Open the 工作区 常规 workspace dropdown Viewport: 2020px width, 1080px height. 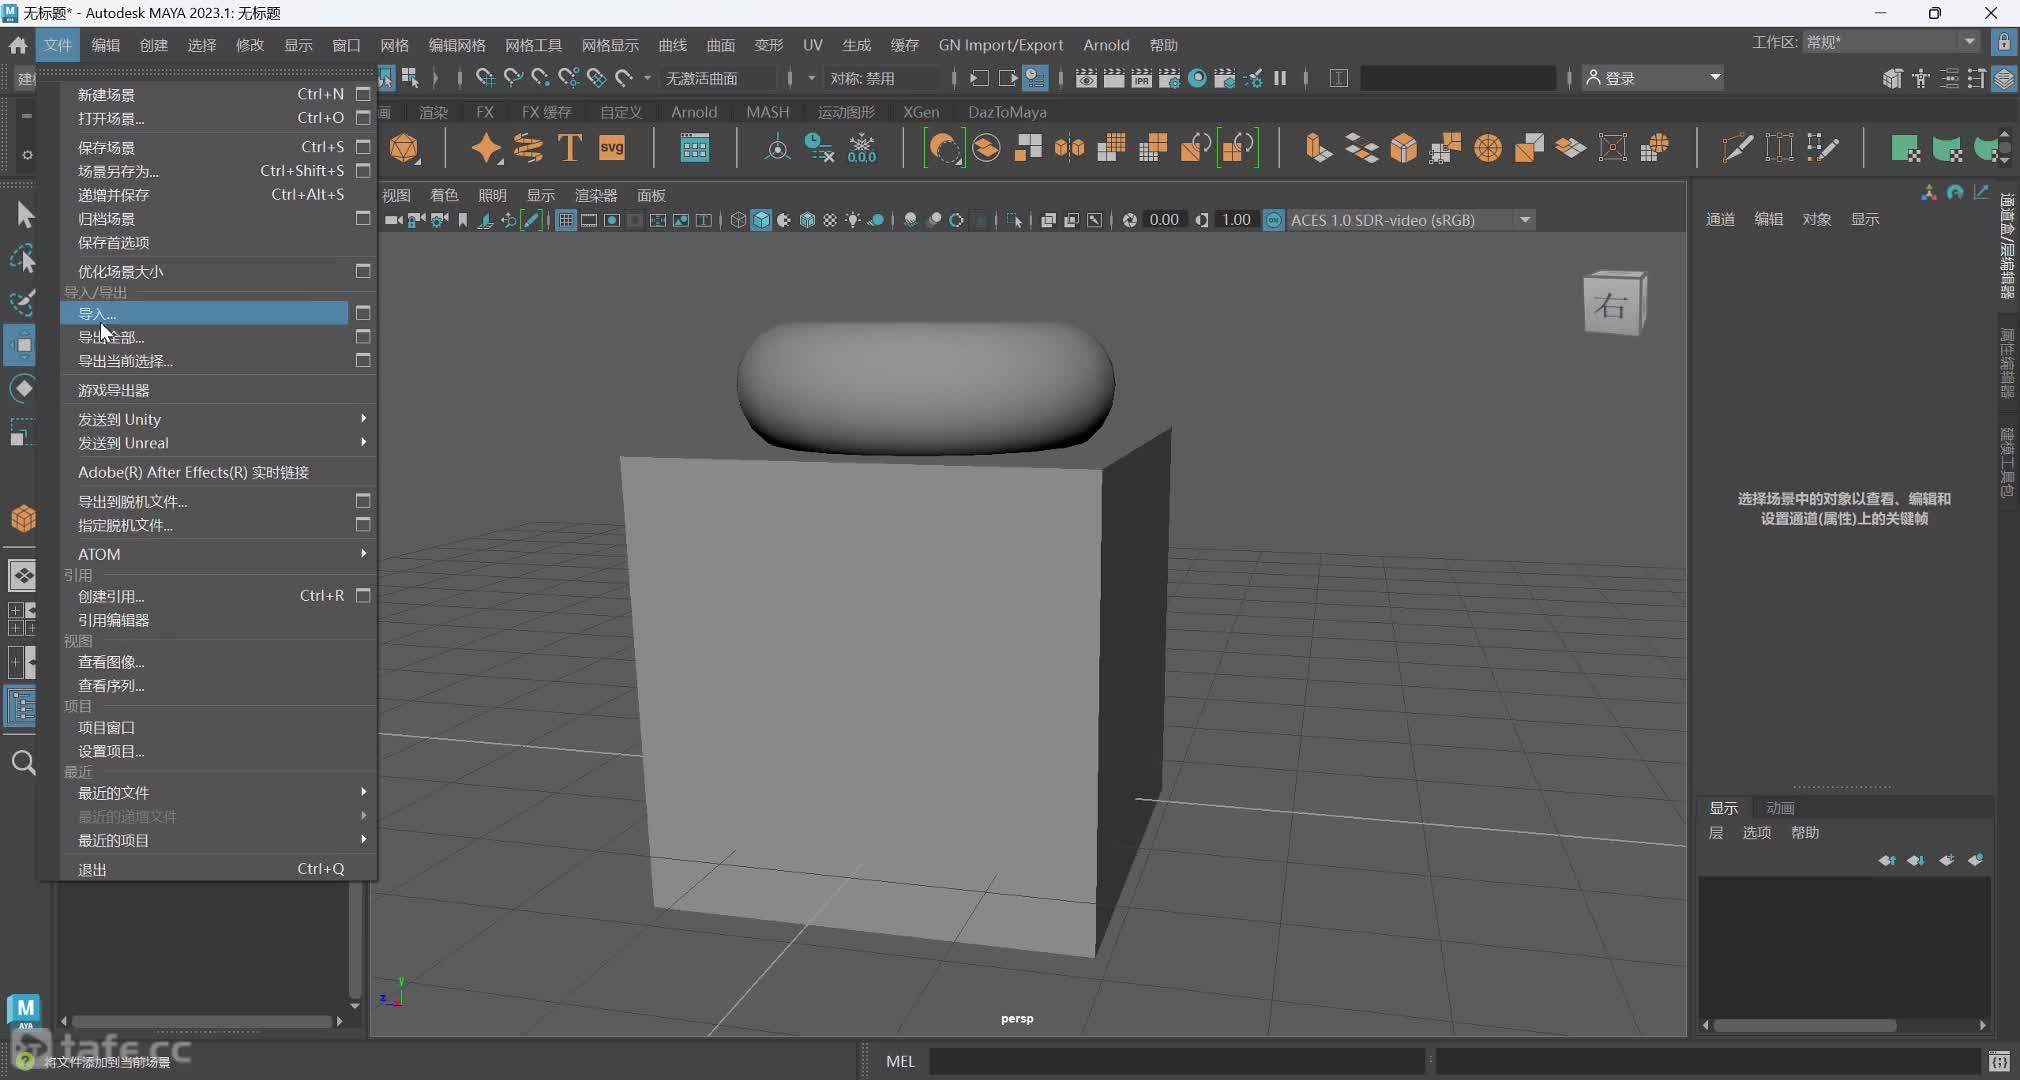1891,42
